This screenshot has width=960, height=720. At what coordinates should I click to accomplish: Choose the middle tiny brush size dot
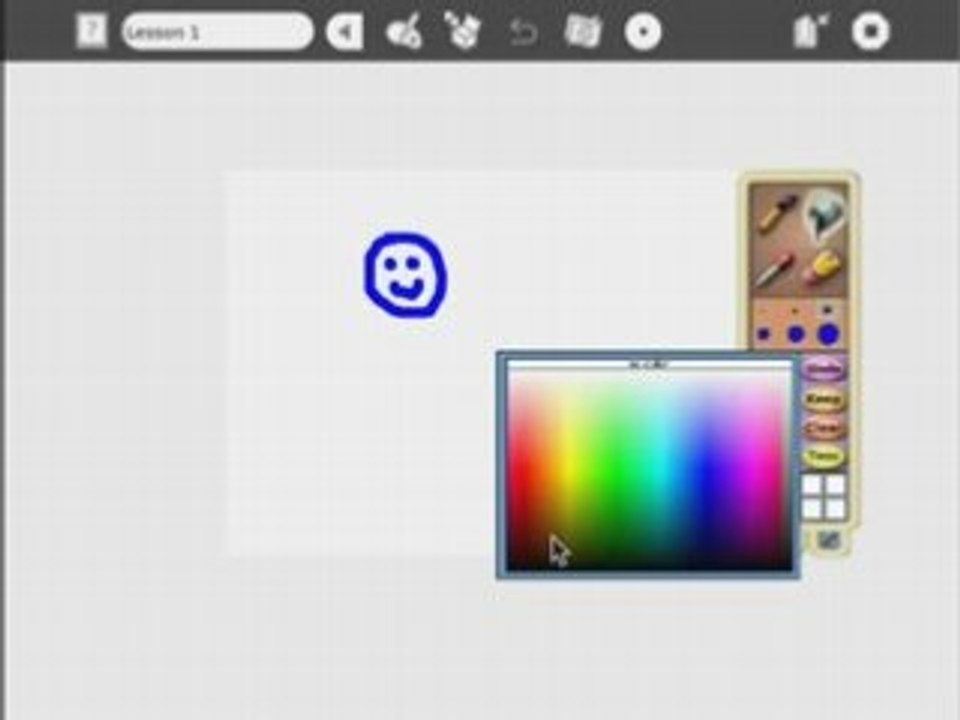[795, 311]
